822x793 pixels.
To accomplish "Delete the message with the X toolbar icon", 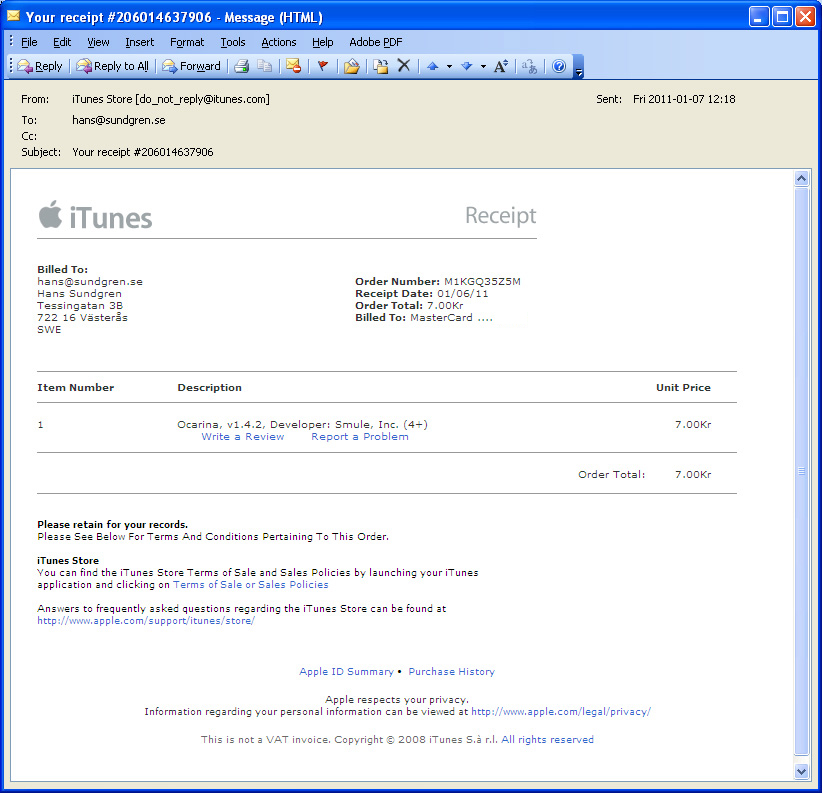I will coord(404,66).
